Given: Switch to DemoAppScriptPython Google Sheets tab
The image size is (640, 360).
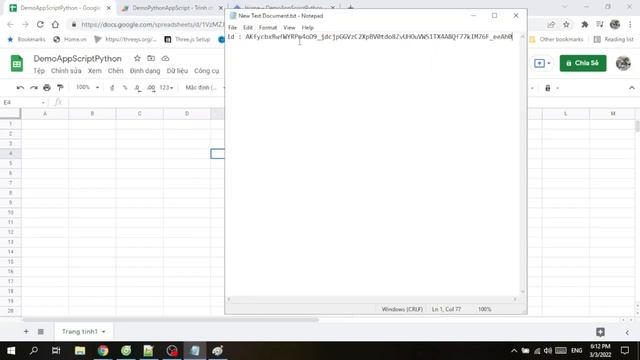Looking at the screenshot, I should click(x=60, y=8).
